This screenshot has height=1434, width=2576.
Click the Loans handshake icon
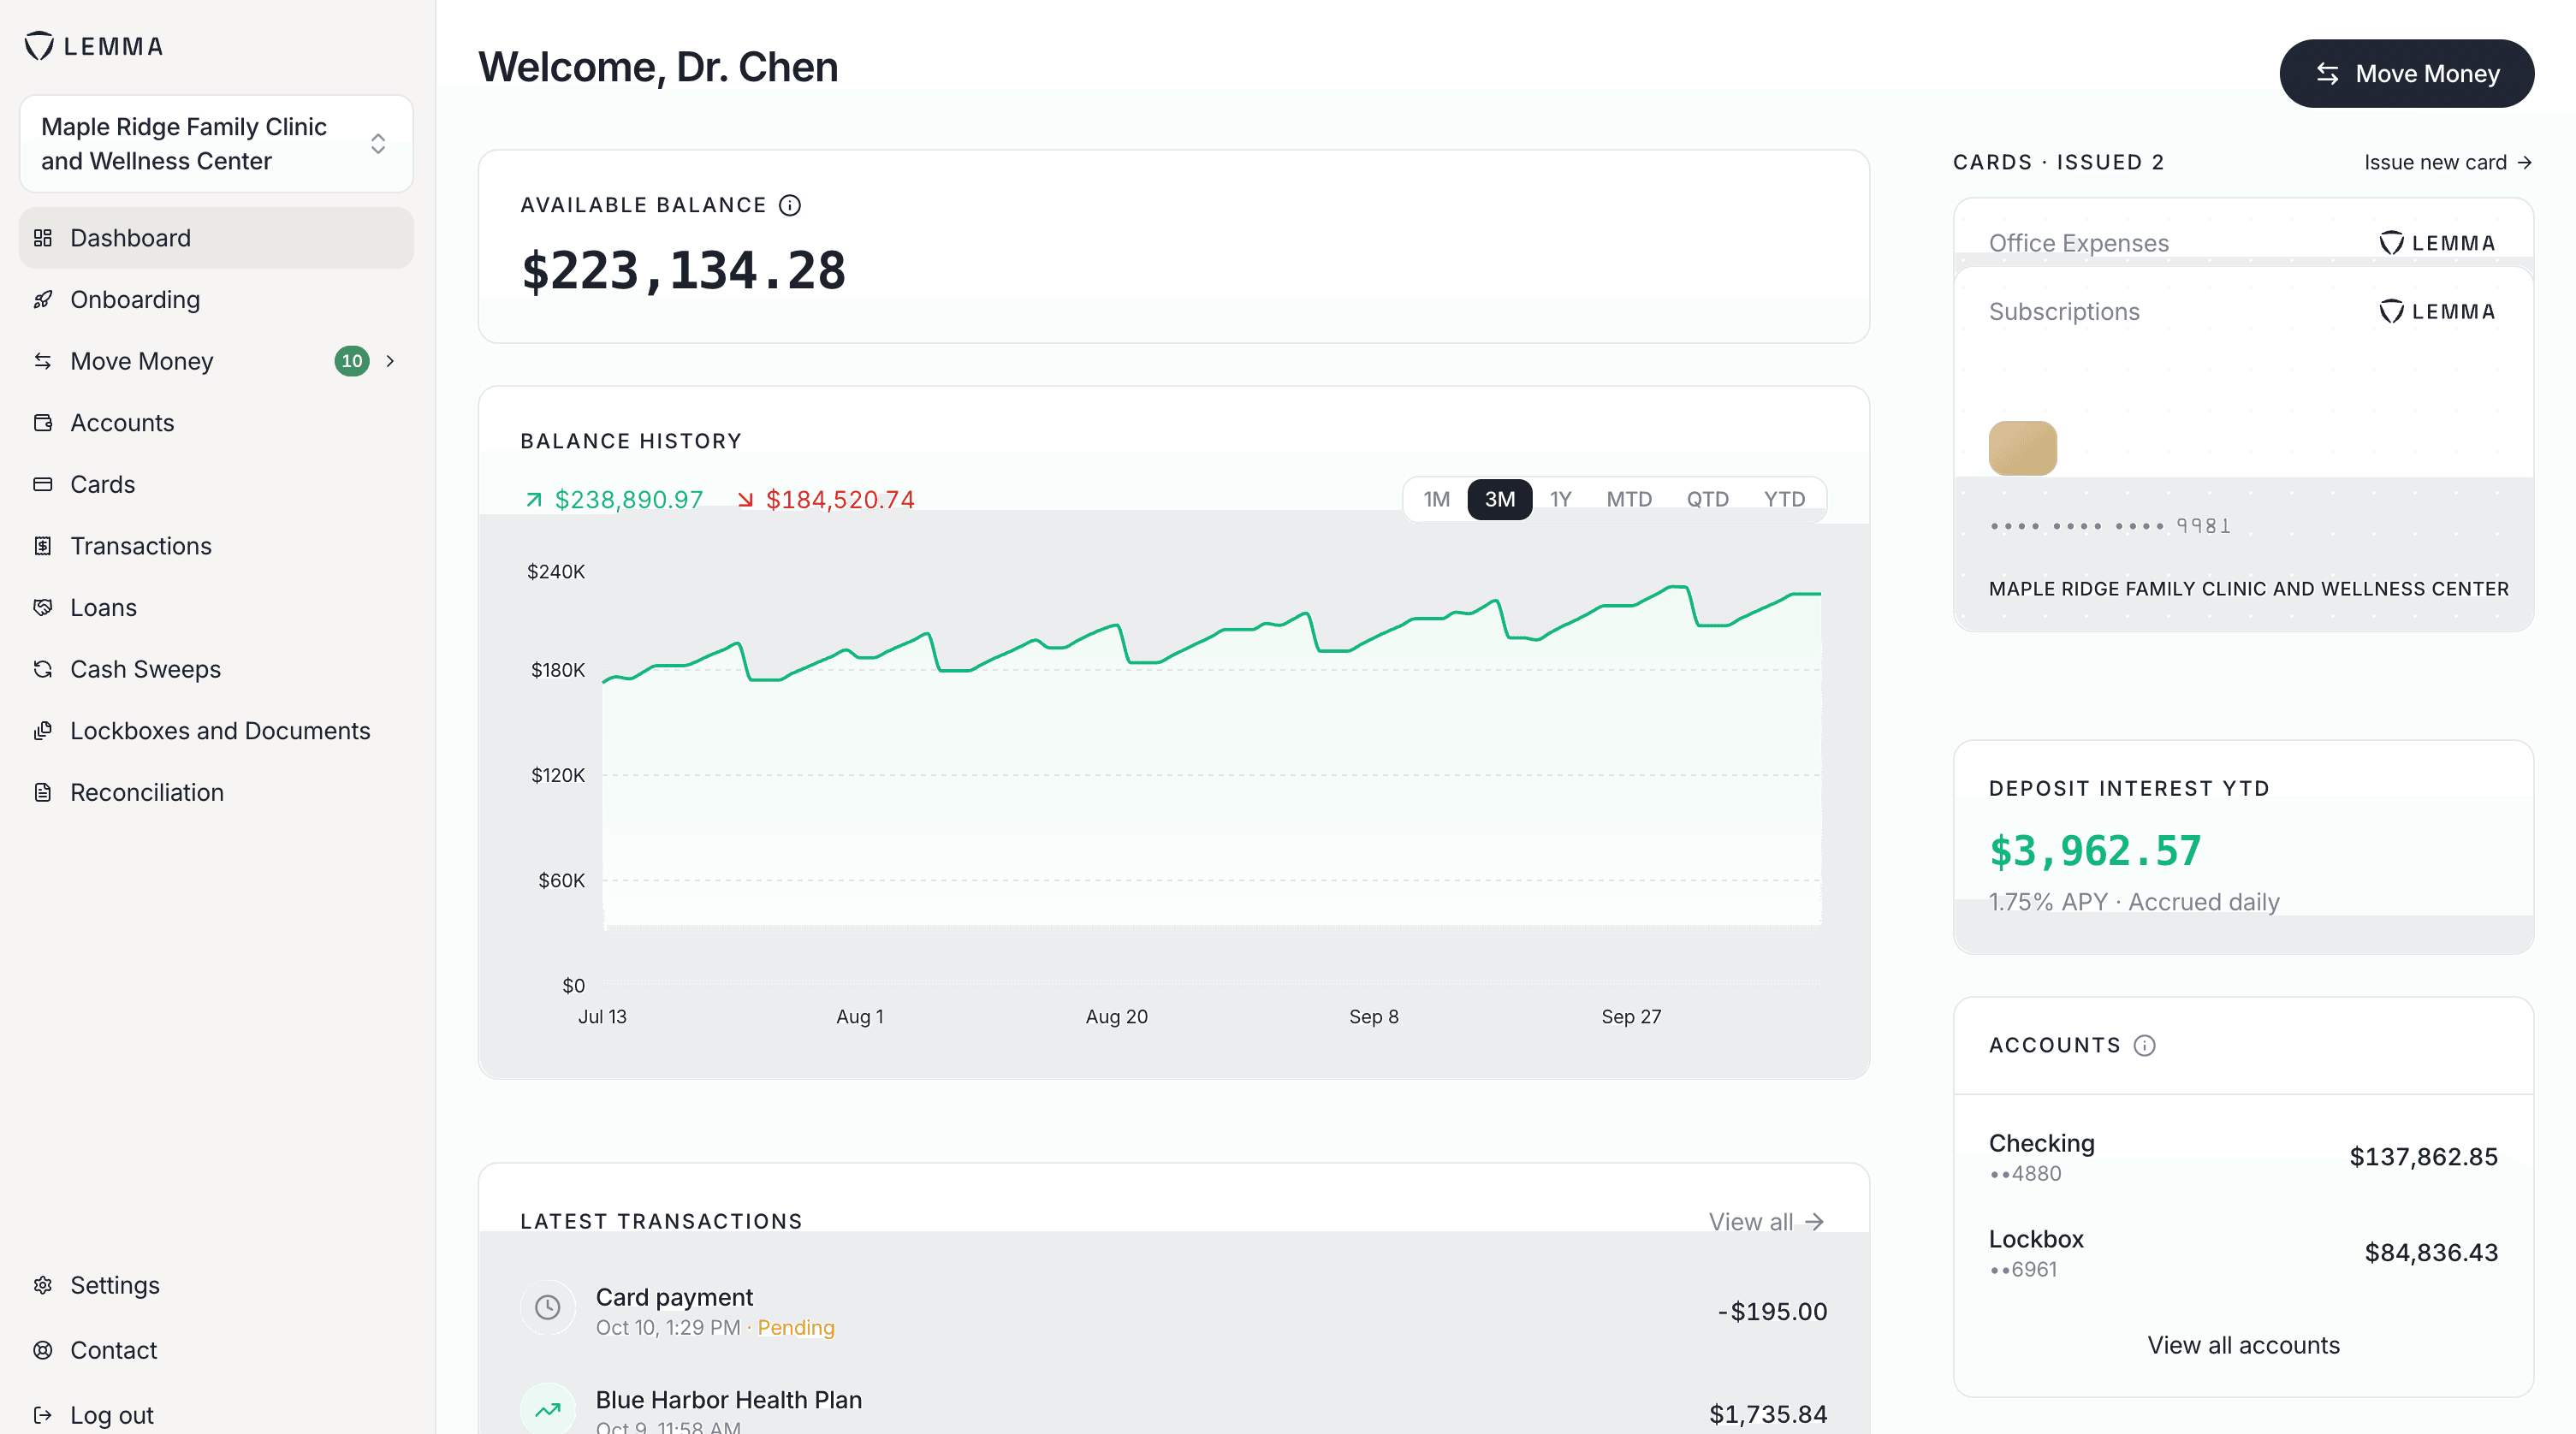coord(43,607)
